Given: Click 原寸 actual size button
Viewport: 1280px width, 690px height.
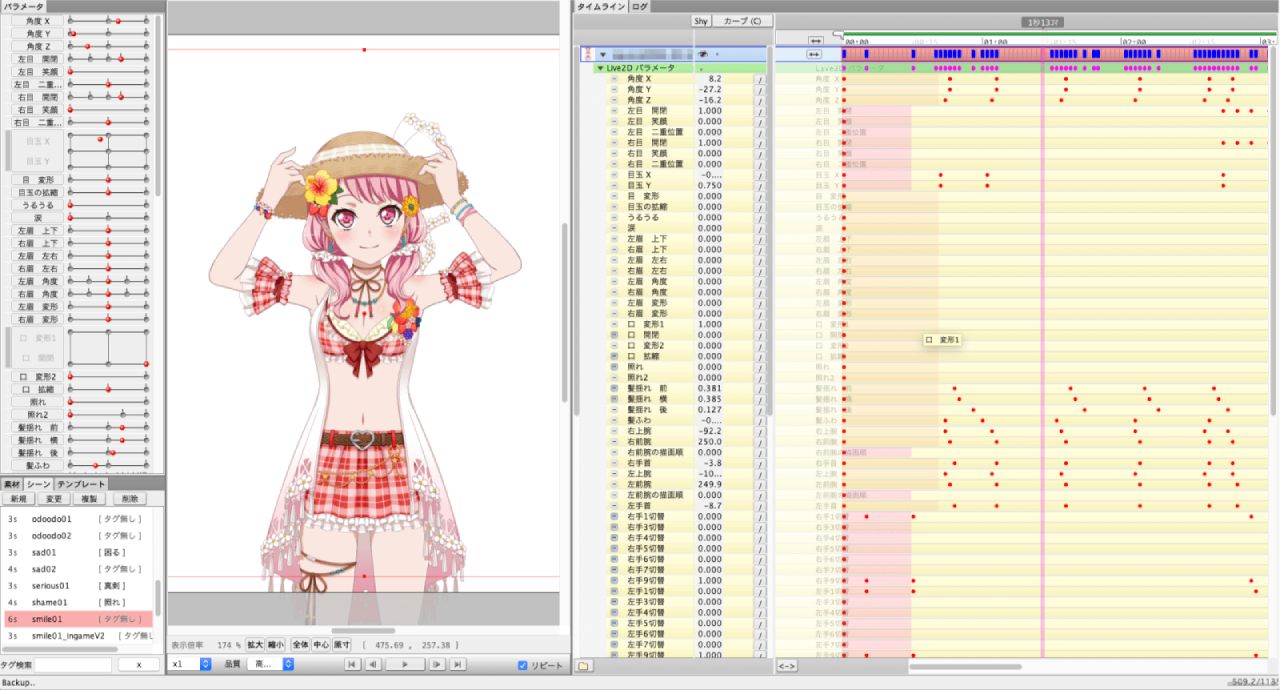Looking at the screenshot, I should (342, 645).
